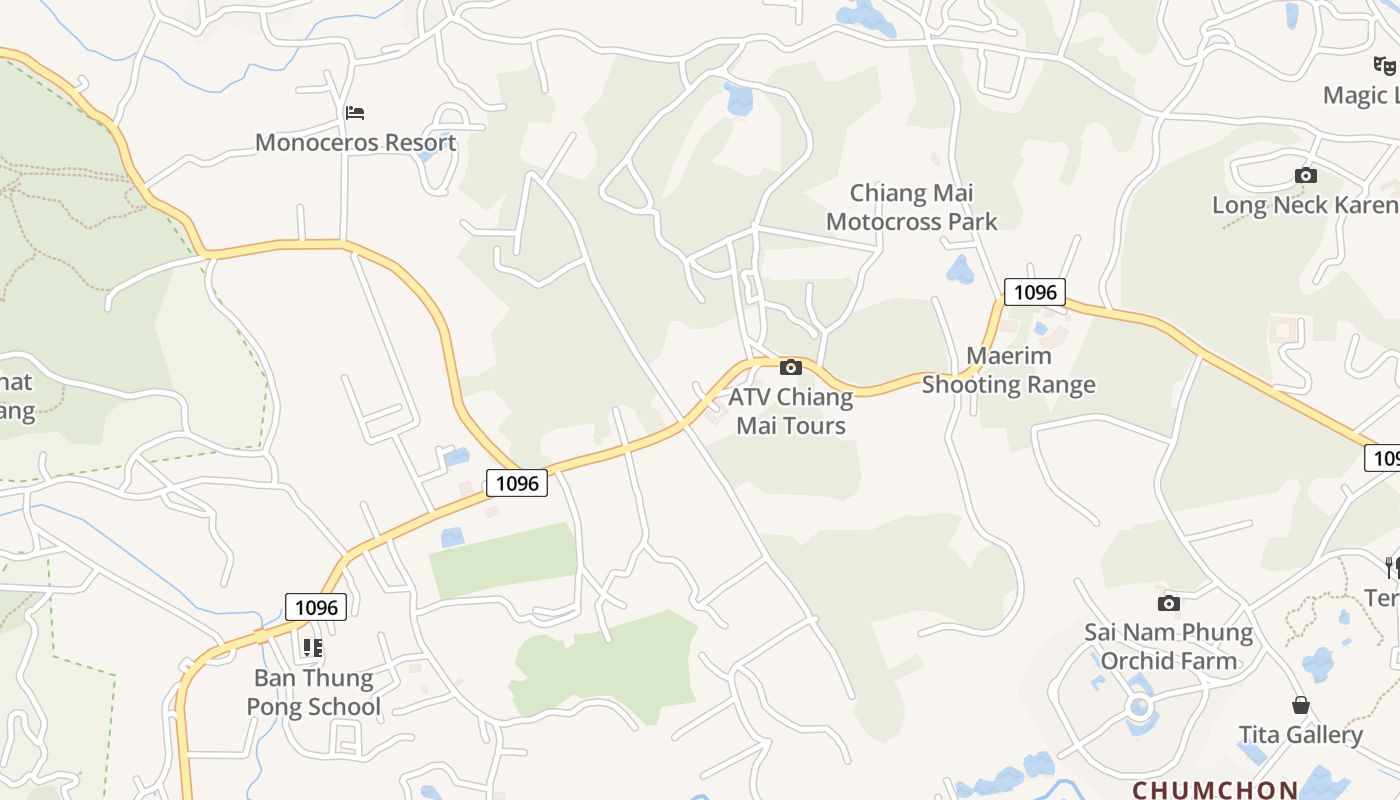Select the Monoceros Resort text label
The height and width of the screenshot is (800, 1400).
355,142
